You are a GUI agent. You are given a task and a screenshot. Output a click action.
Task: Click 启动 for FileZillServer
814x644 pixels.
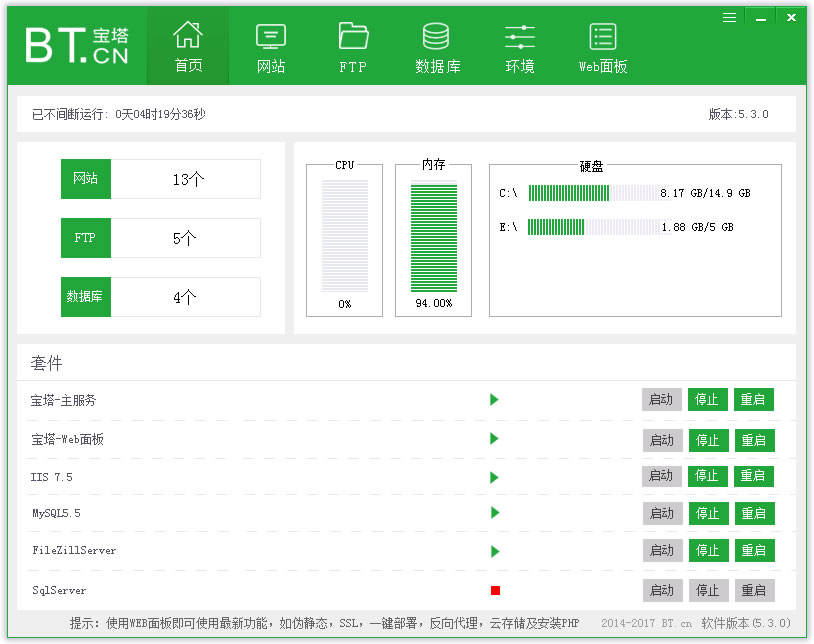[x=662, y=551]
